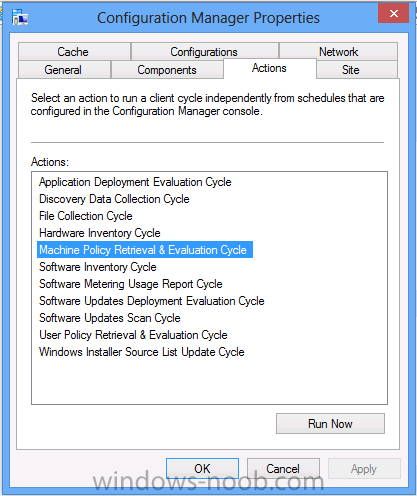The height and width of the screenshot is (496, 417).
Task: Select Hardware Inventory Cycle action
Action: click(100, 233)
